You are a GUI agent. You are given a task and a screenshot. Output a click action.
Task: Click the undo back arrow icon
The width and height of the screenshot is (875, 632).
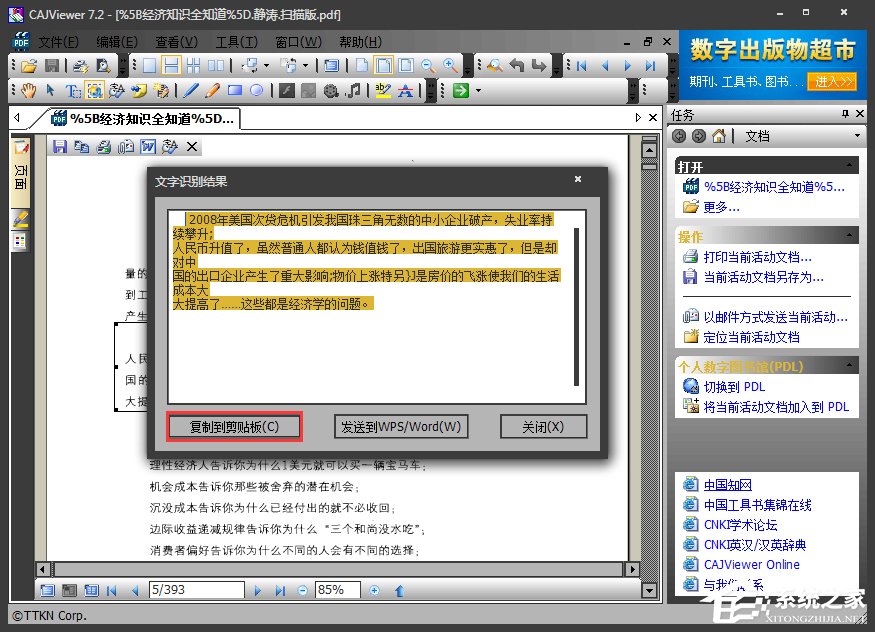tap(517, 66)
